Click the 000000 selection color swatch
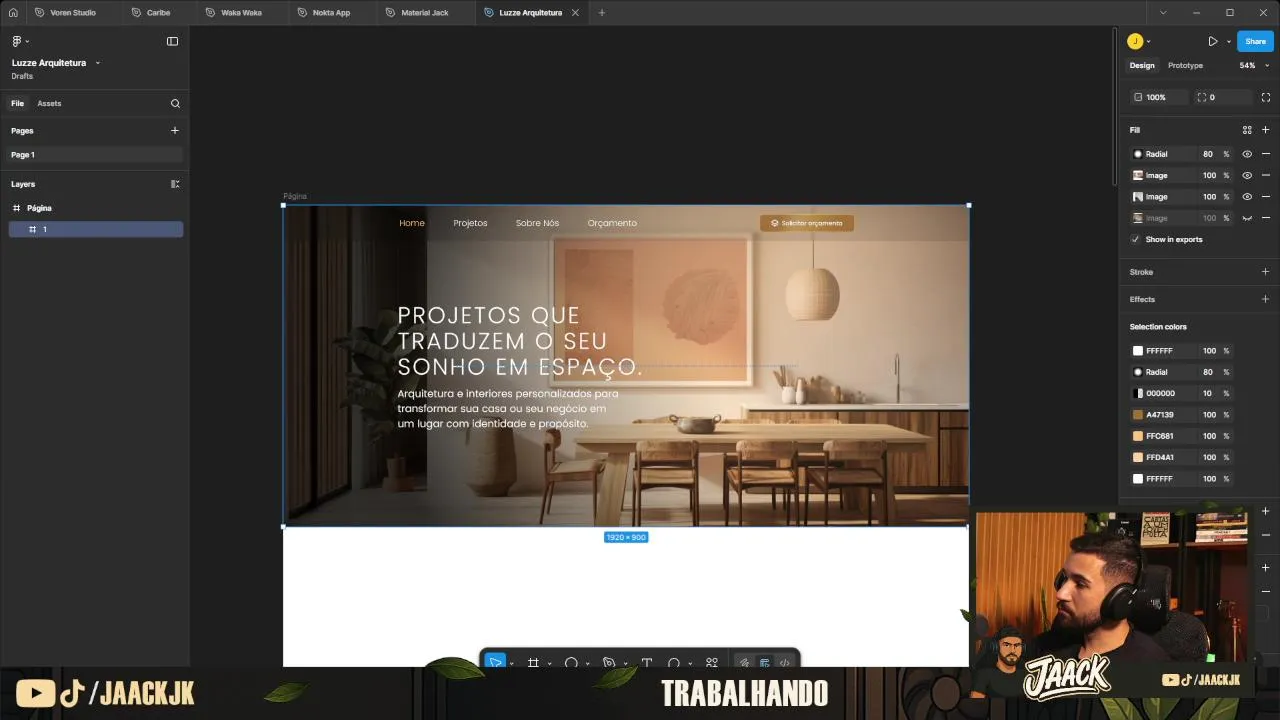The image size is (1280, 720). [1138, 393]
